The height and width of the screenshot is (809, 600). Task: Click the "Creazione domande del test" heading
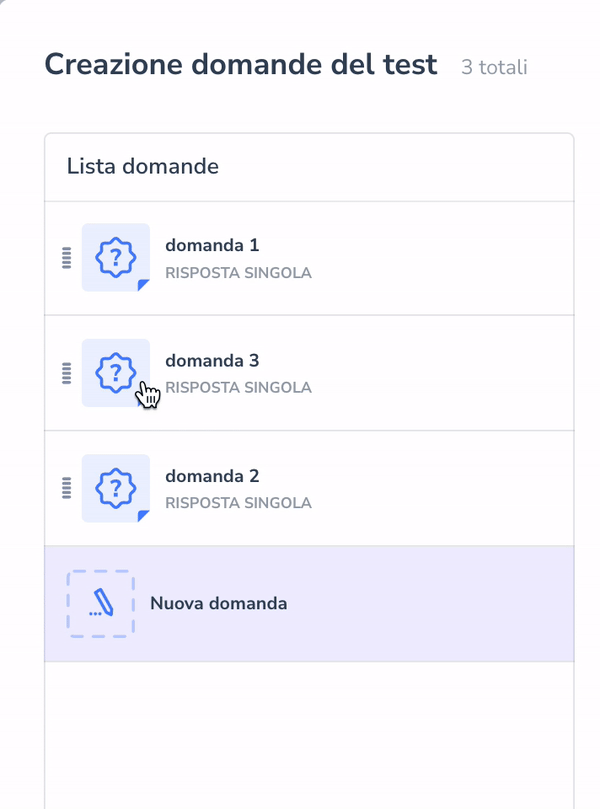[x=241, y=65]
